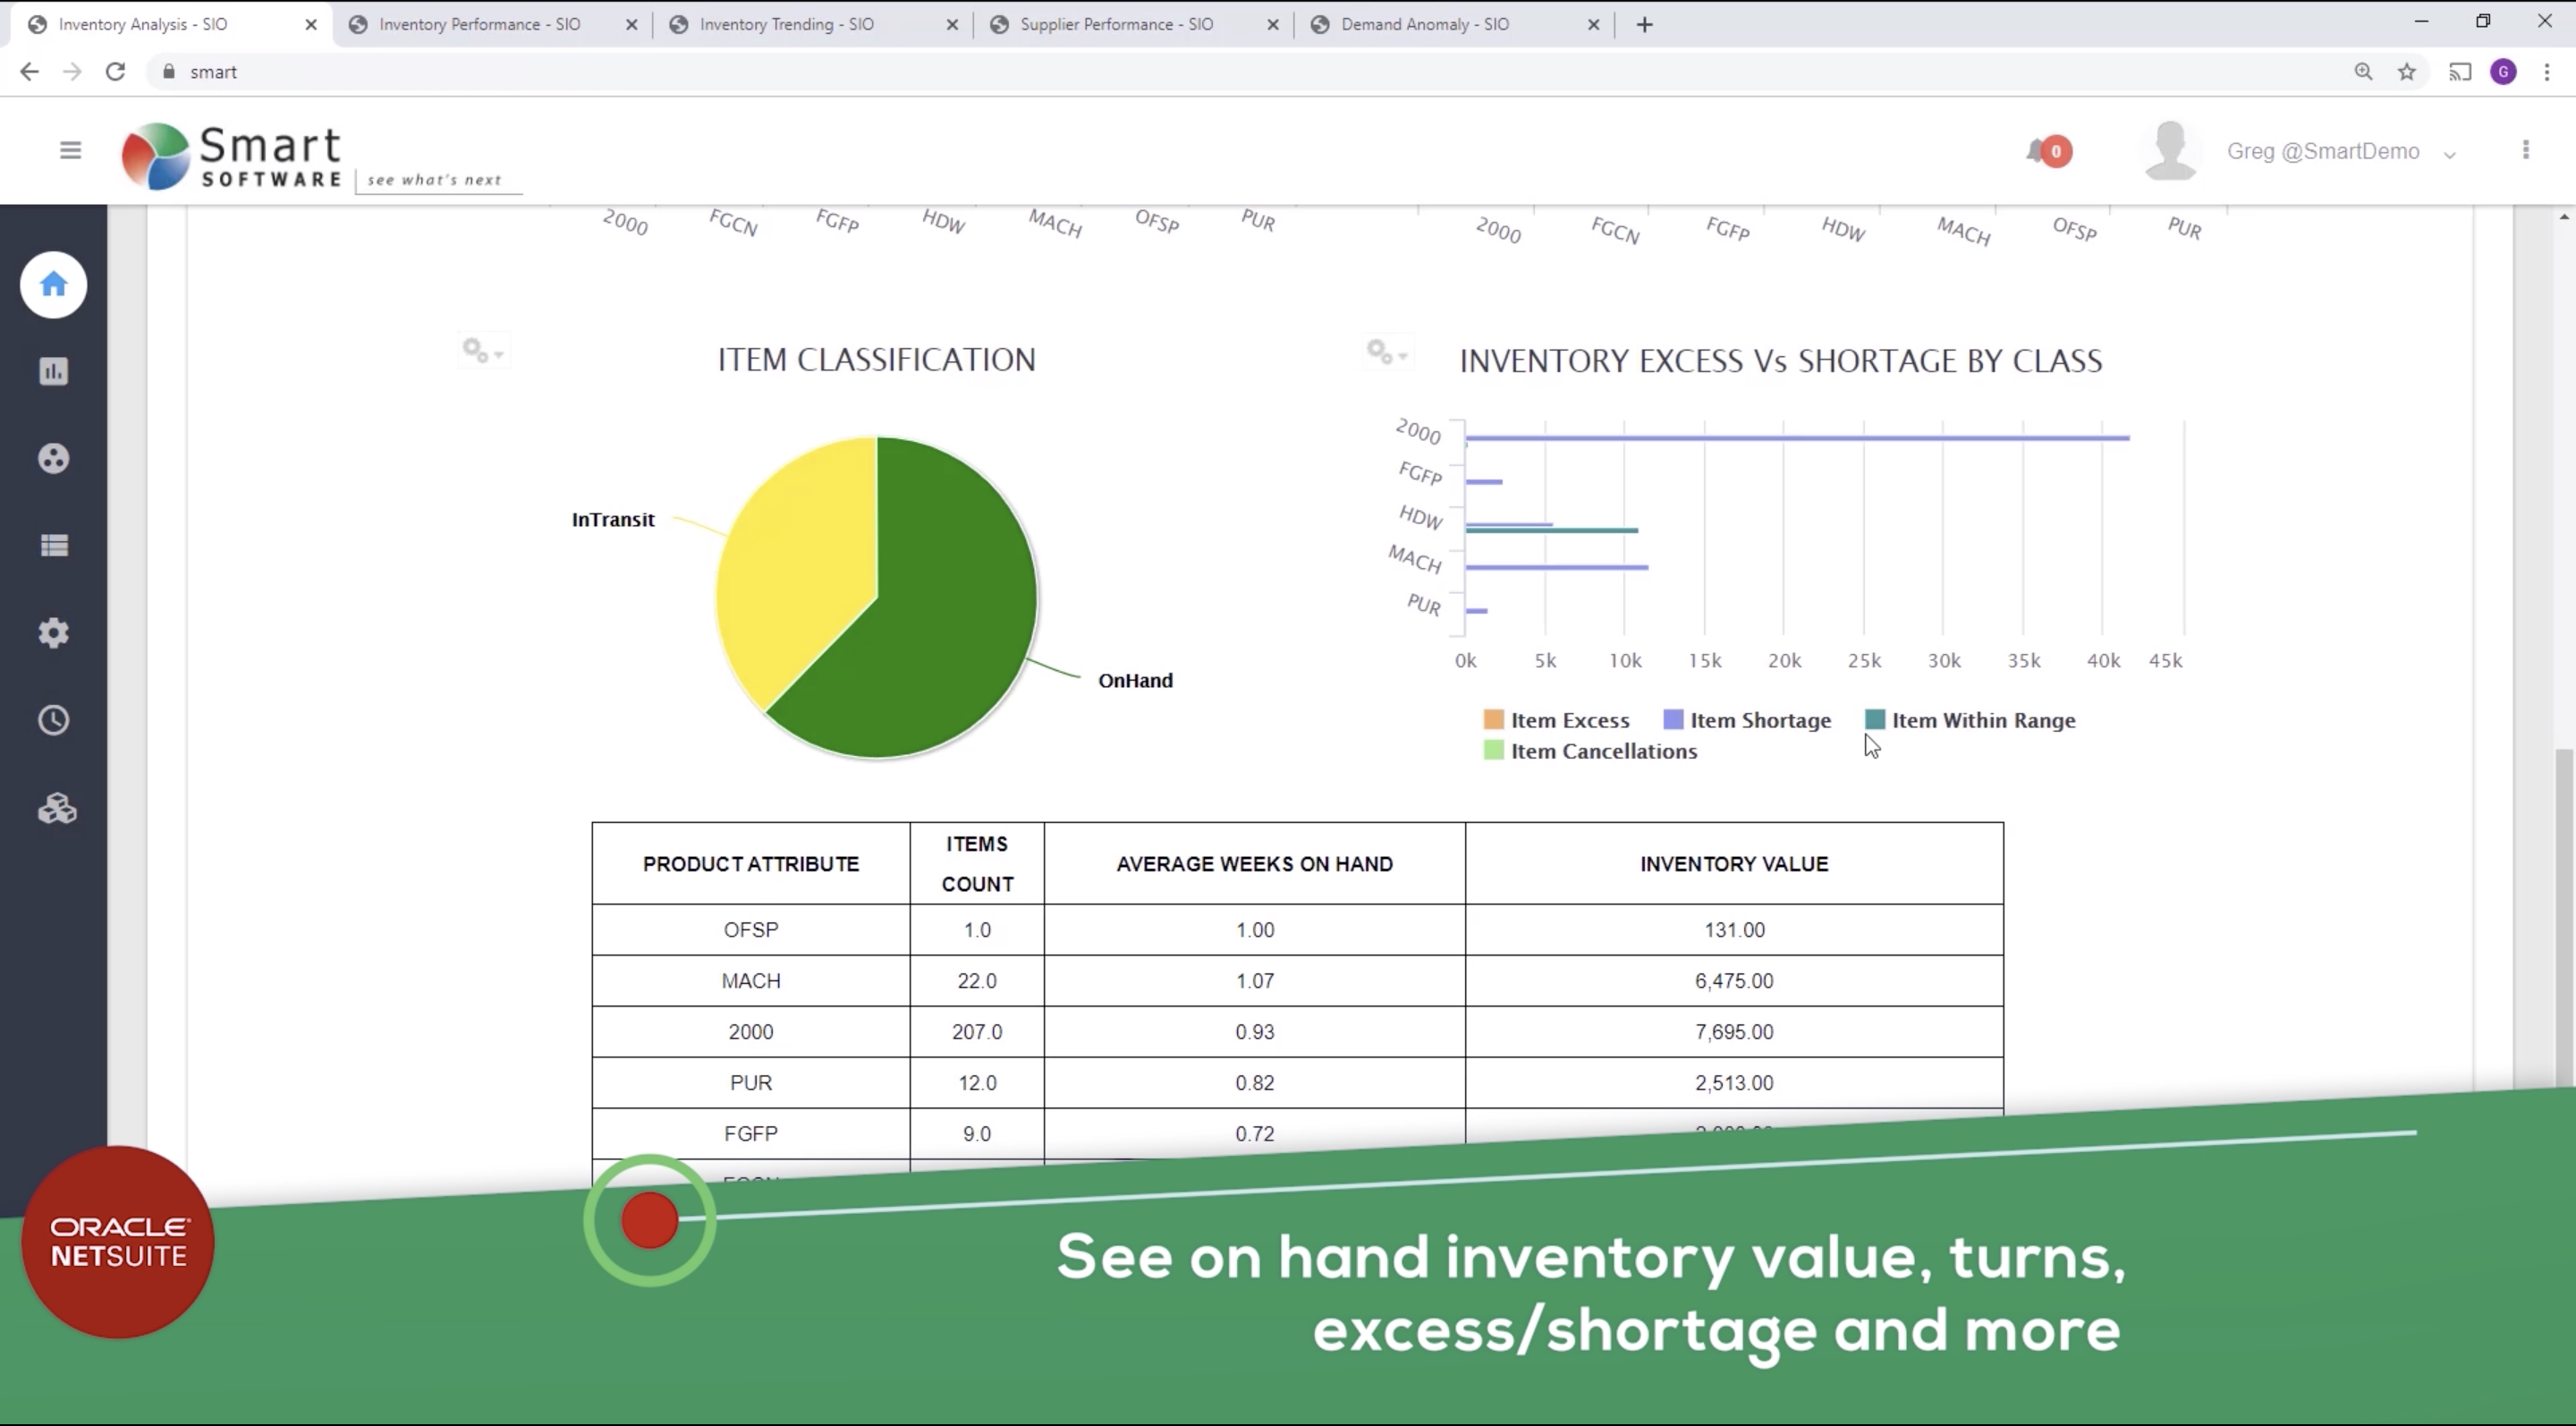Select the inventory cubes icon in sidebar
The image size is (2576, 1426).
pos(55,808)
